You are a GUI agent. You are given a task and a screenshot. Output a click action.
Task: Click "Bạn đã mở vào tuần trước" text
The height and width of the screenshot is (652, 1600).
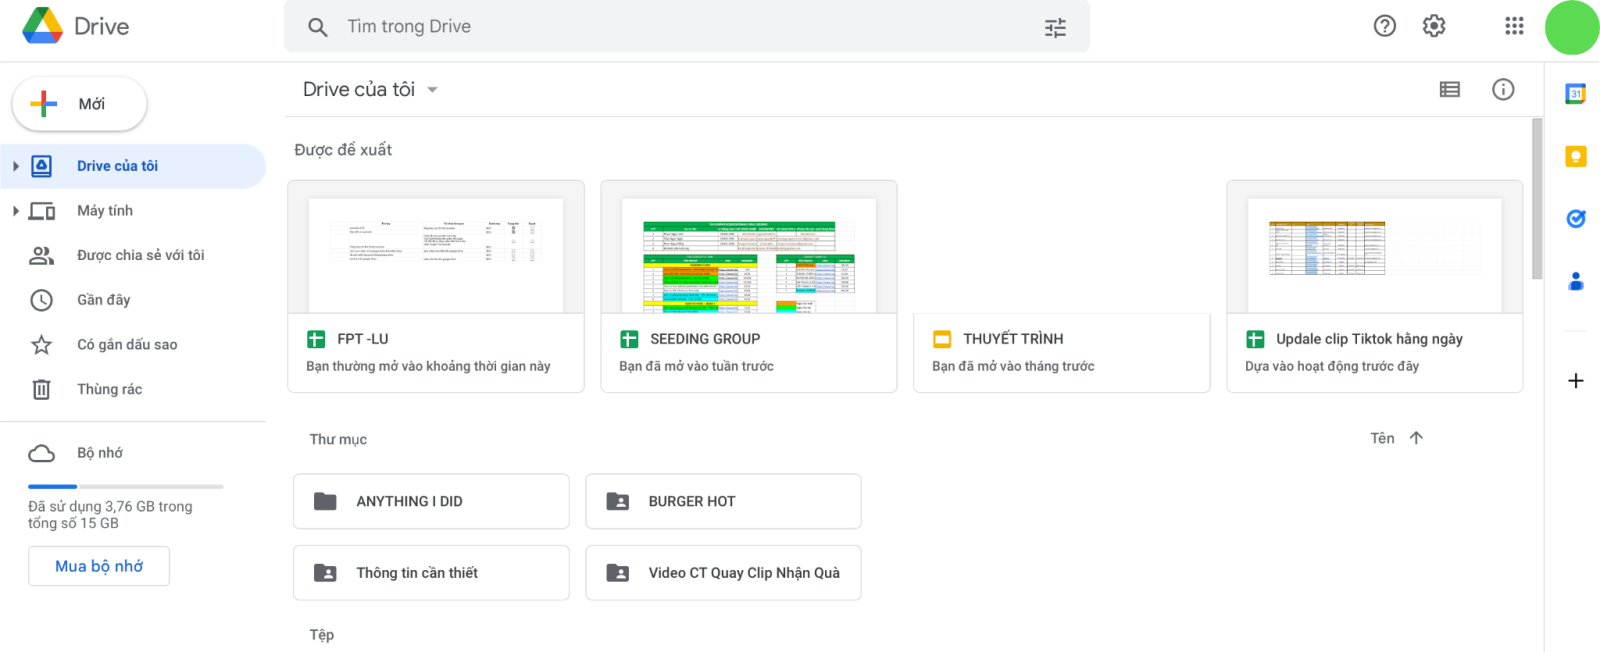[x=696, y=367]
